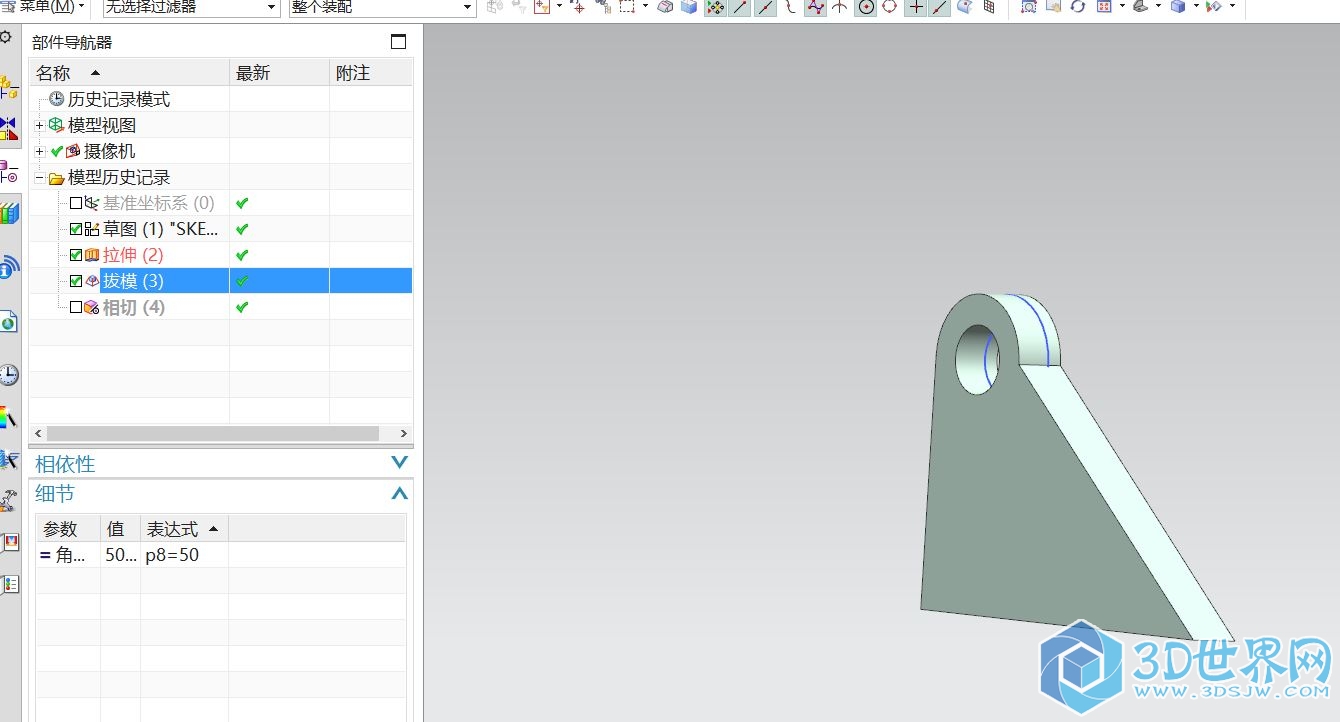
Task: Click the 参数 column header
Action: (68, 529)
